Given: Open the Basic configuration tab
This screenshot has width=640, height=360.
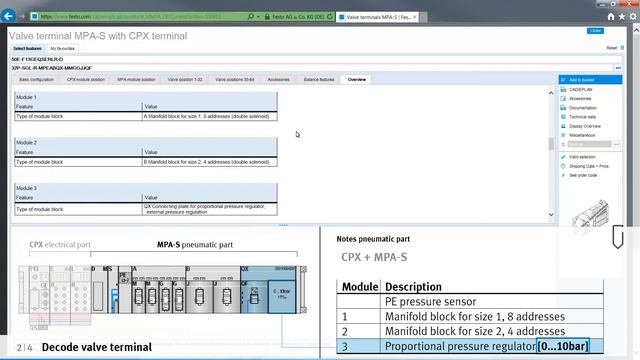Looking at the screenshot, I should (36, 80).
